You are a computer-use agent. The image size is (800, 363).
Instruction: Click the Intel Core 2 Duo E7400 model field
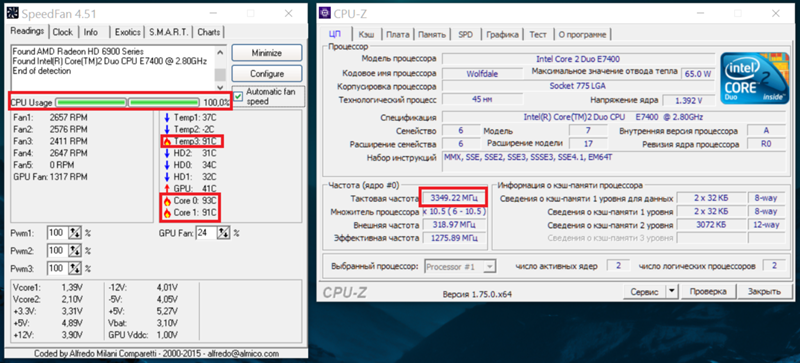(x=577, y=59)
